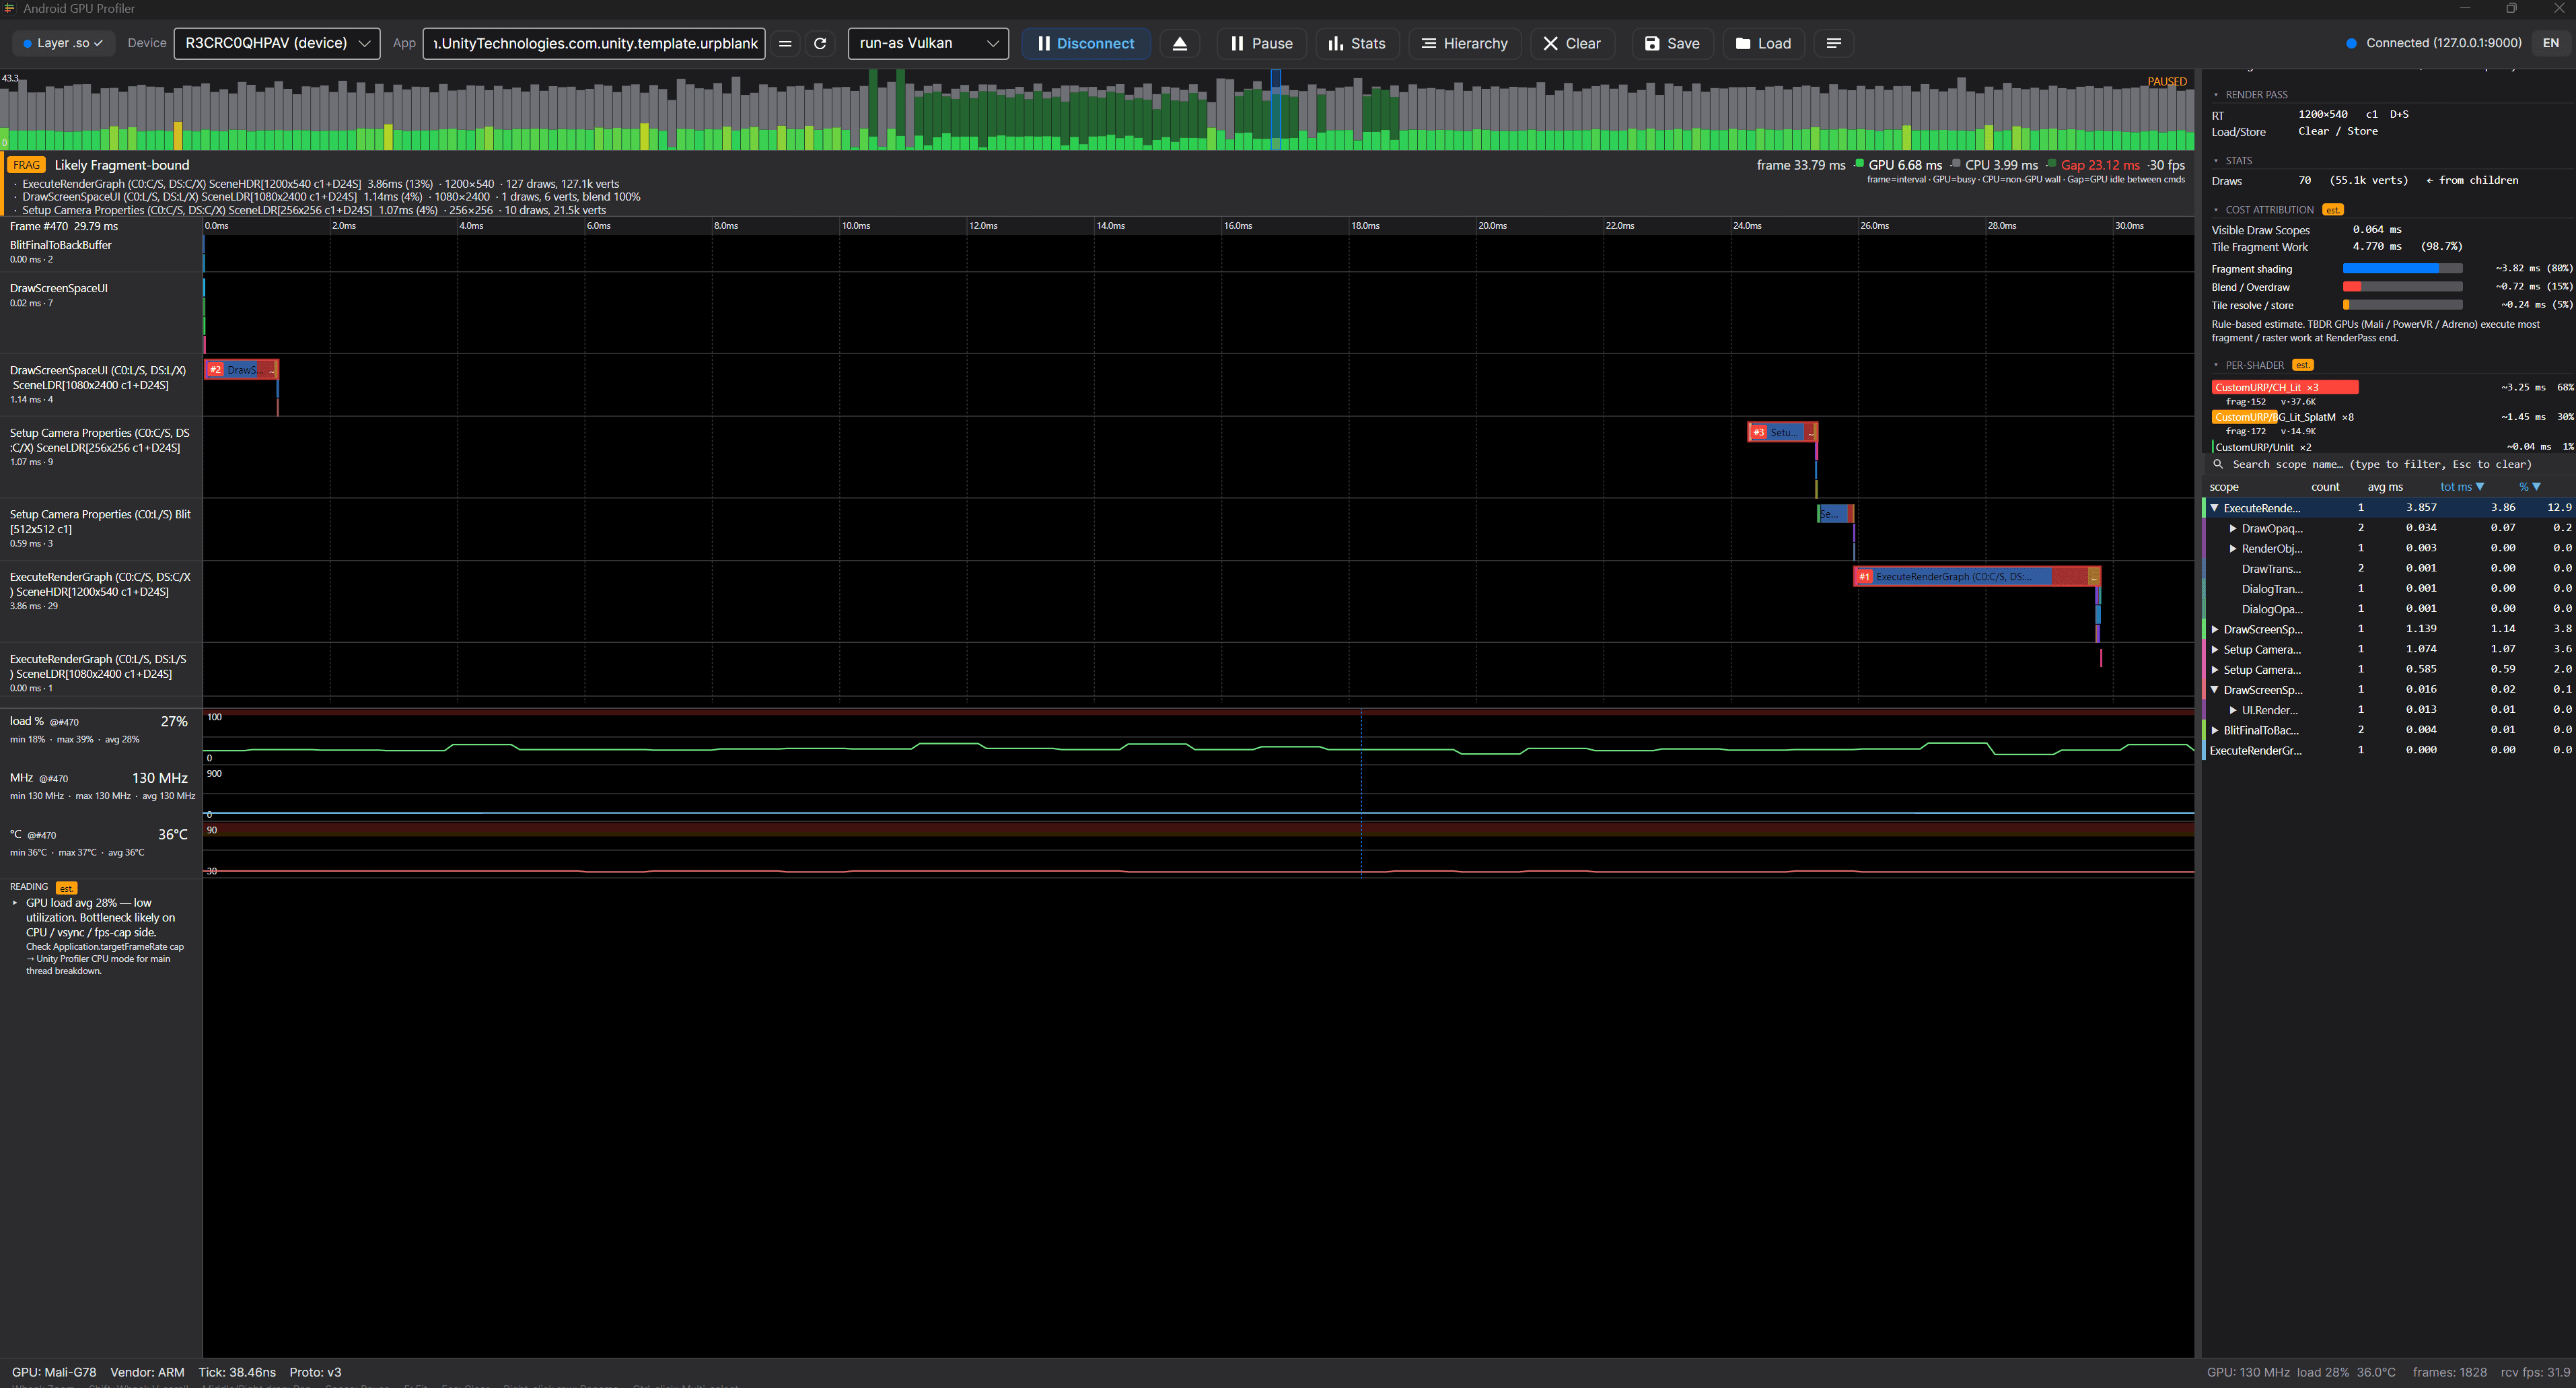Load a saved capture
The width and height of the screenshot is (2576, 1388).
point(1764,43)
